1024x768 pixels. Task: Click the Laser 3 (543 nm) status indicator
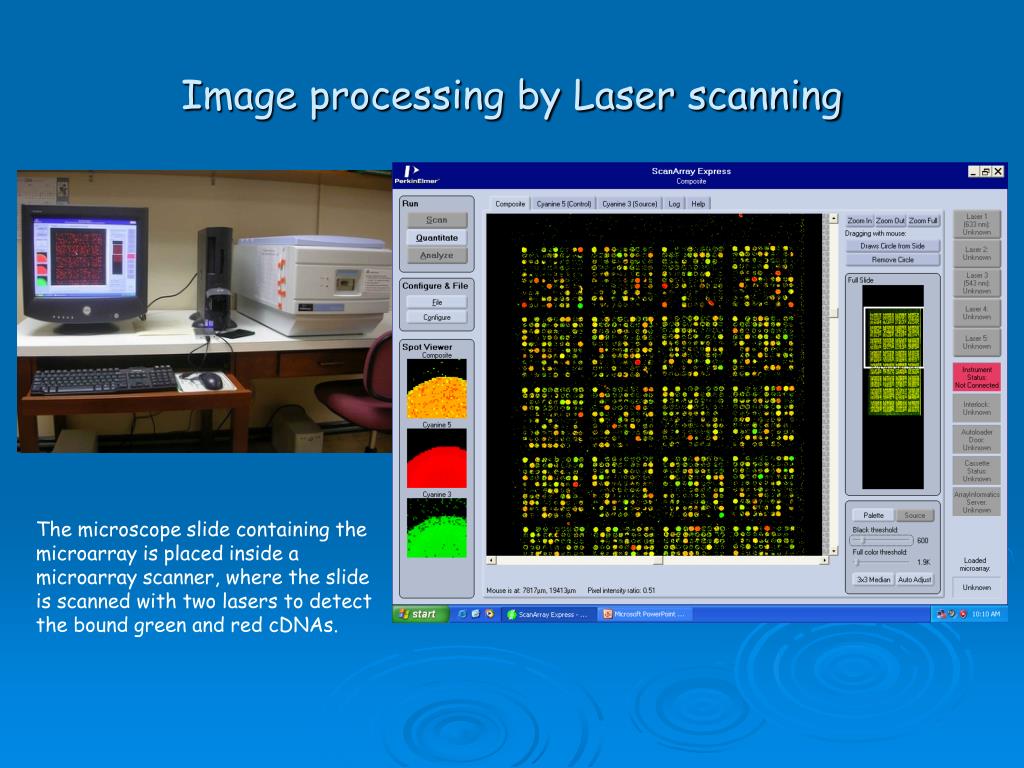(x=976, y=283)
